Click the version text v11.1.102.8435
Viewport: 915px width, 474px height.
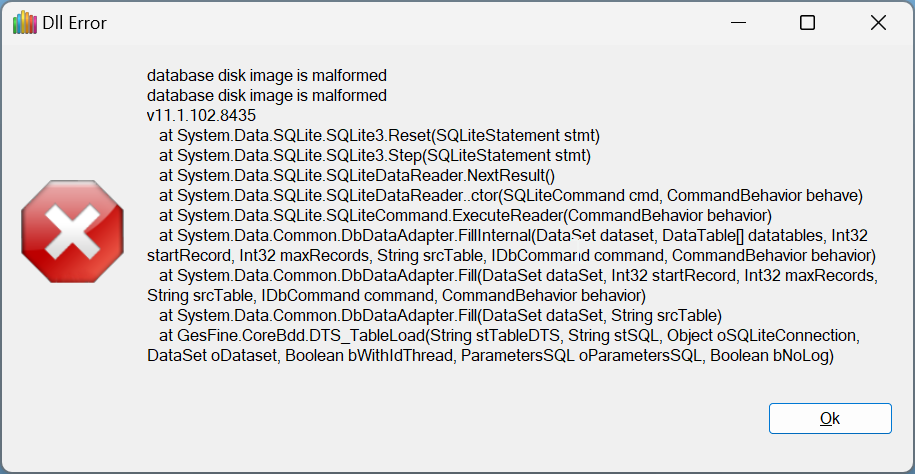201,115
